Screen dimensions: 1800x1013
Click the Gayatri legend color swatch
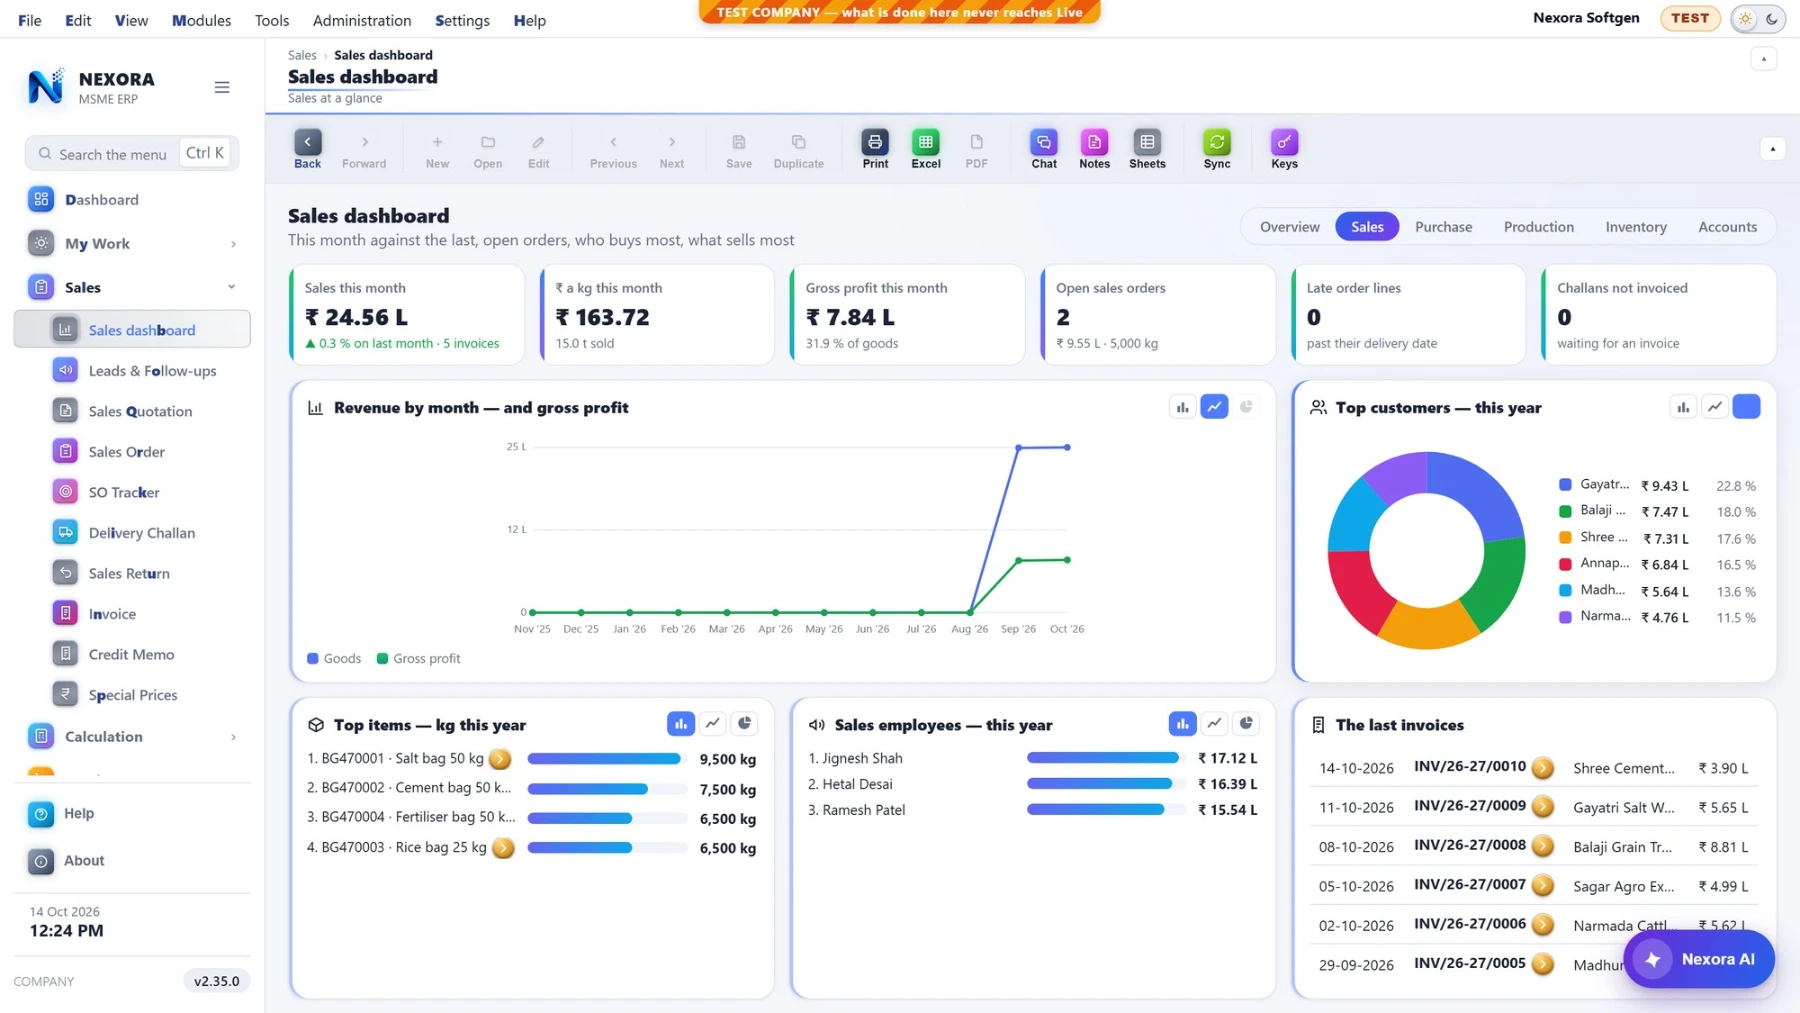[x=1565, y=485]
